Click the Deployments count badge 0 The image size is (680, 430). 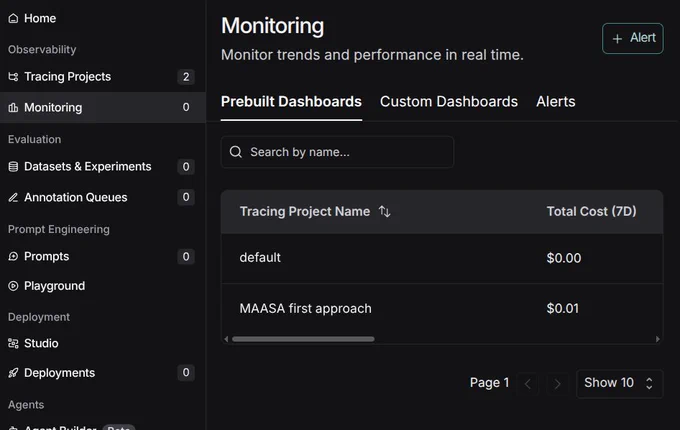point(186,372)
